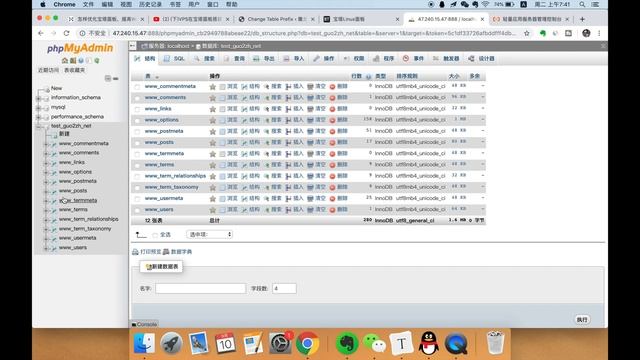The width and height of the screenshot is (640, 360).
Task: Click the structure icon for www_termmeta row
Action: pos(244,154)
